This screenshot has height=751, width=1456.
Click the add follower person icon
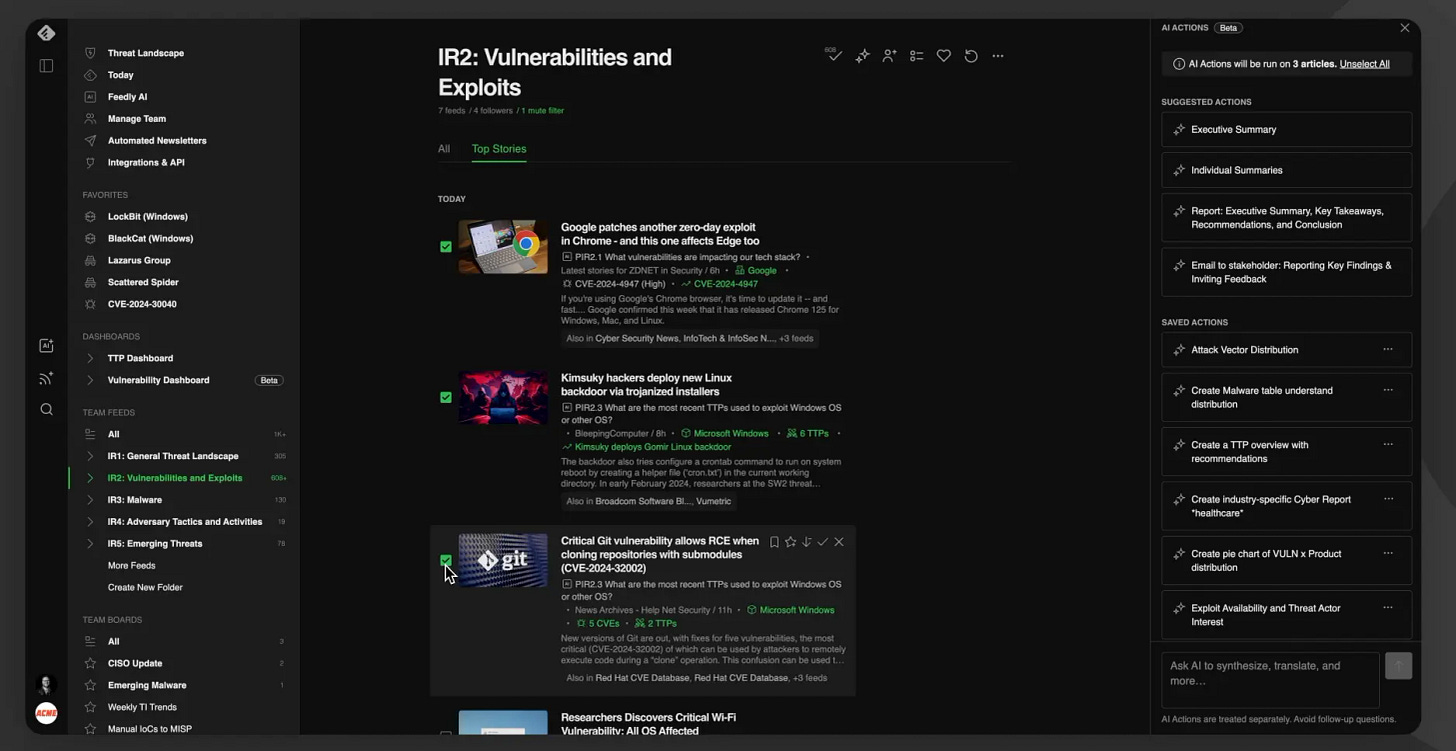pos(889,56)
